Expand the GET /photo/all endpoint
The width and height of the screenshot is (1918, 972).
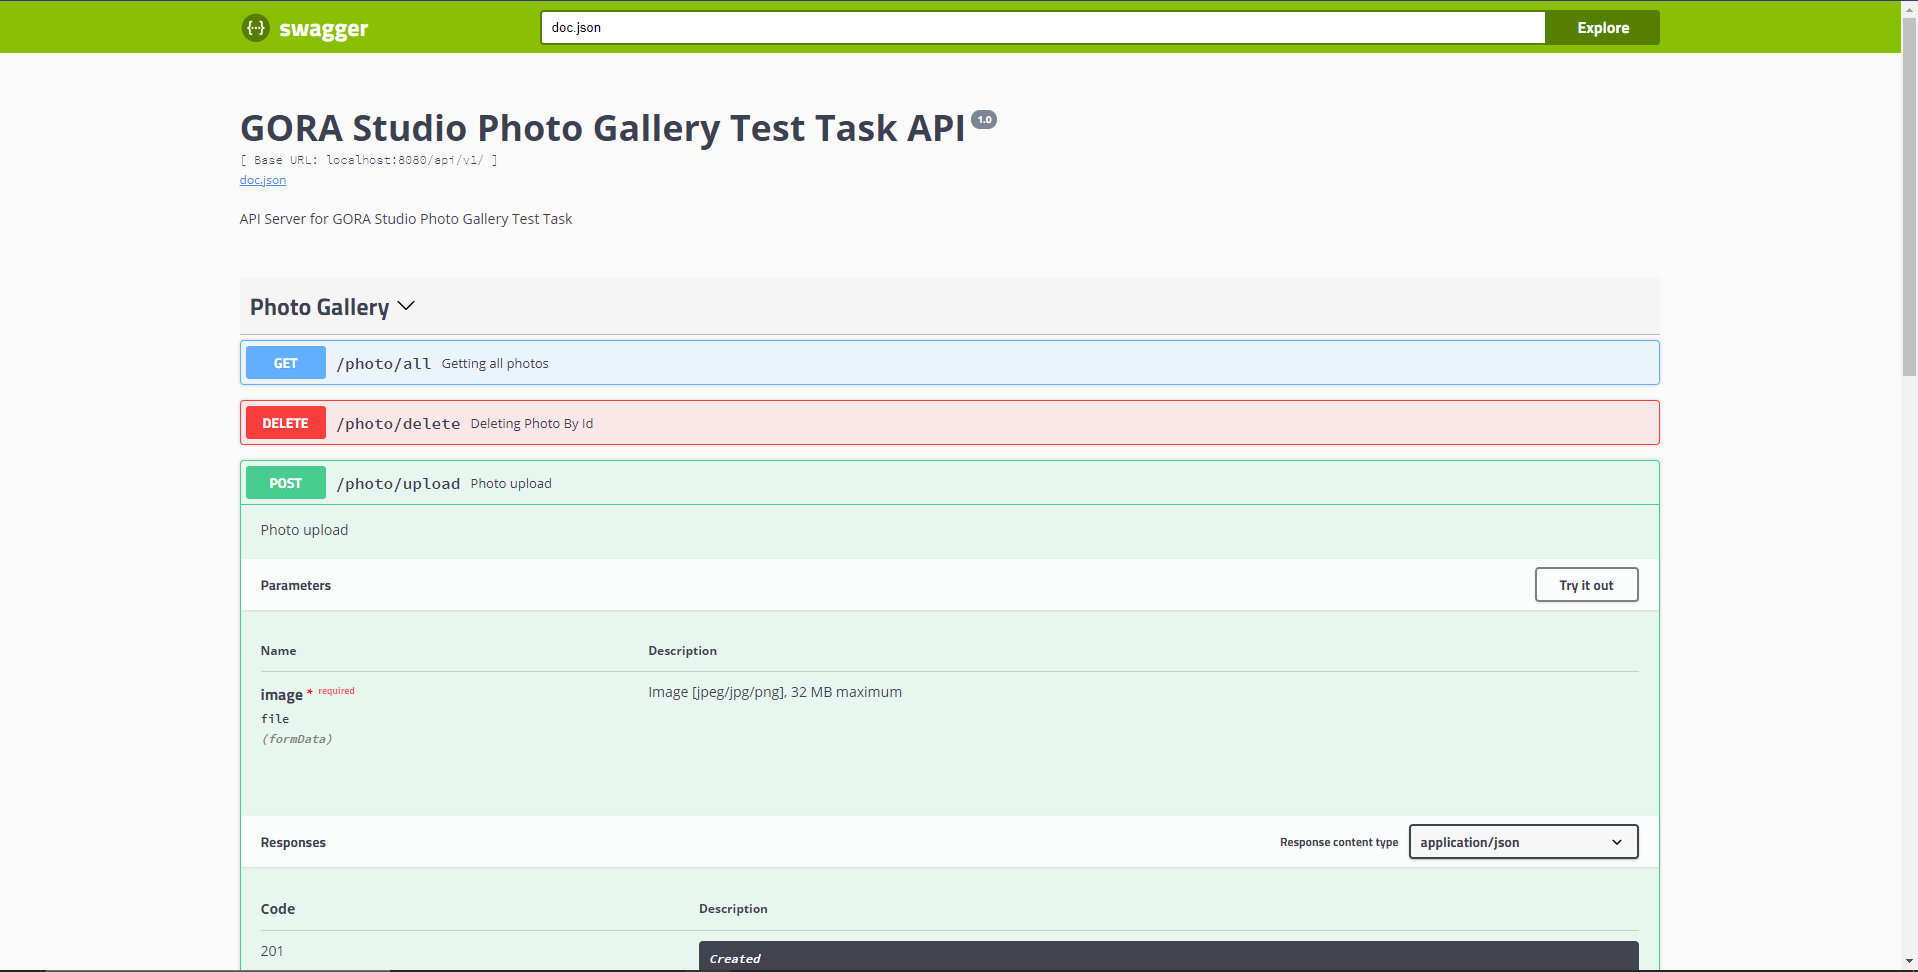[x=950, y=363]
